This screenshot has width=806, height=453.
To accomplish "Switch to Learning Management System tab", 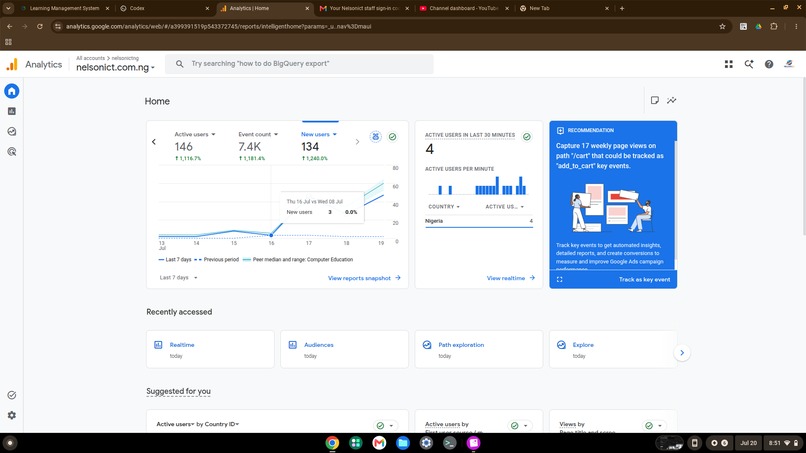I will (x=64, y=8).
